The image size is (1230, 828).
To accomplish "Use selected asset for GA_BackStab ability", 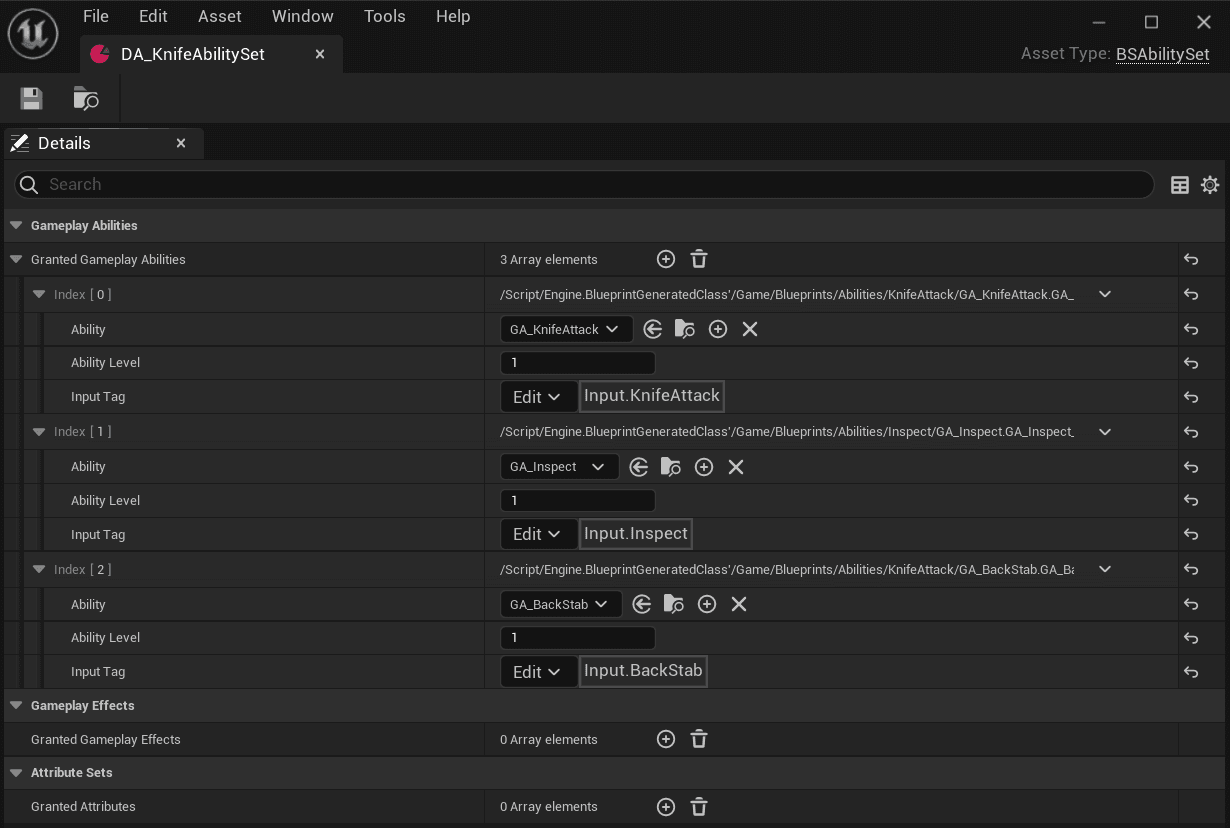I will click(642, 604).
